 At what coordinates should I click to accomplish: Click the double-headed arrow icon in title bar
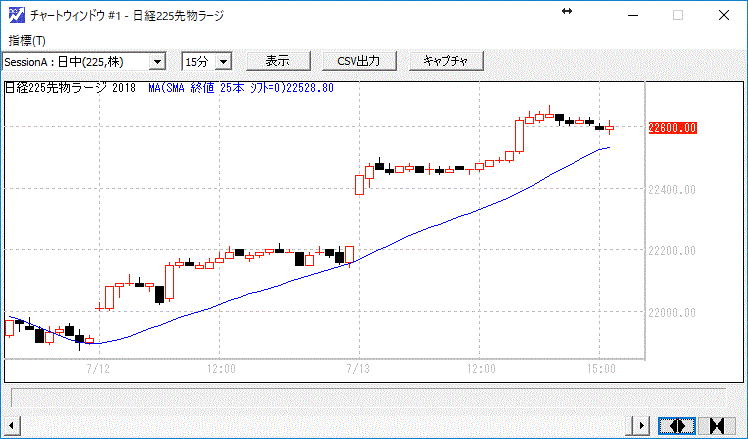coord(567,11)
